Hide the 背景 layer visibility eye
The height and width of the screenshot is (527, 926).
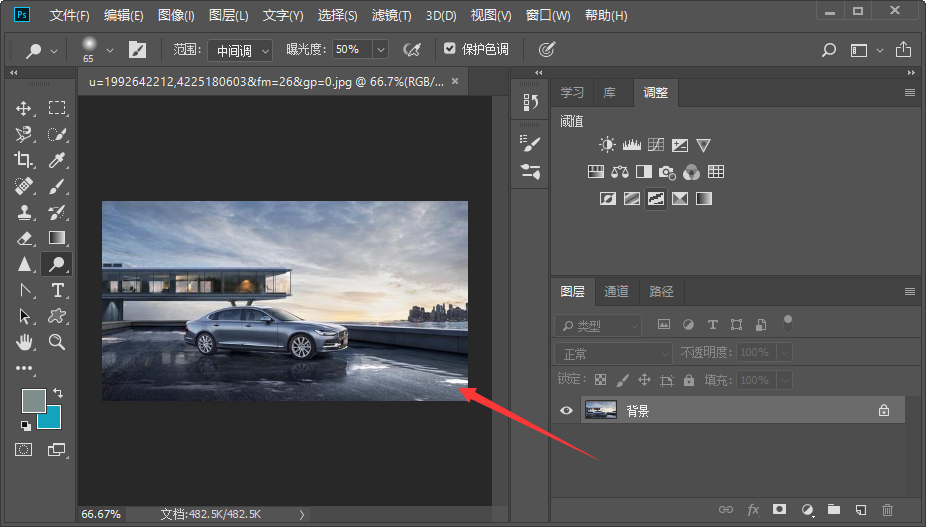[566, 410]
